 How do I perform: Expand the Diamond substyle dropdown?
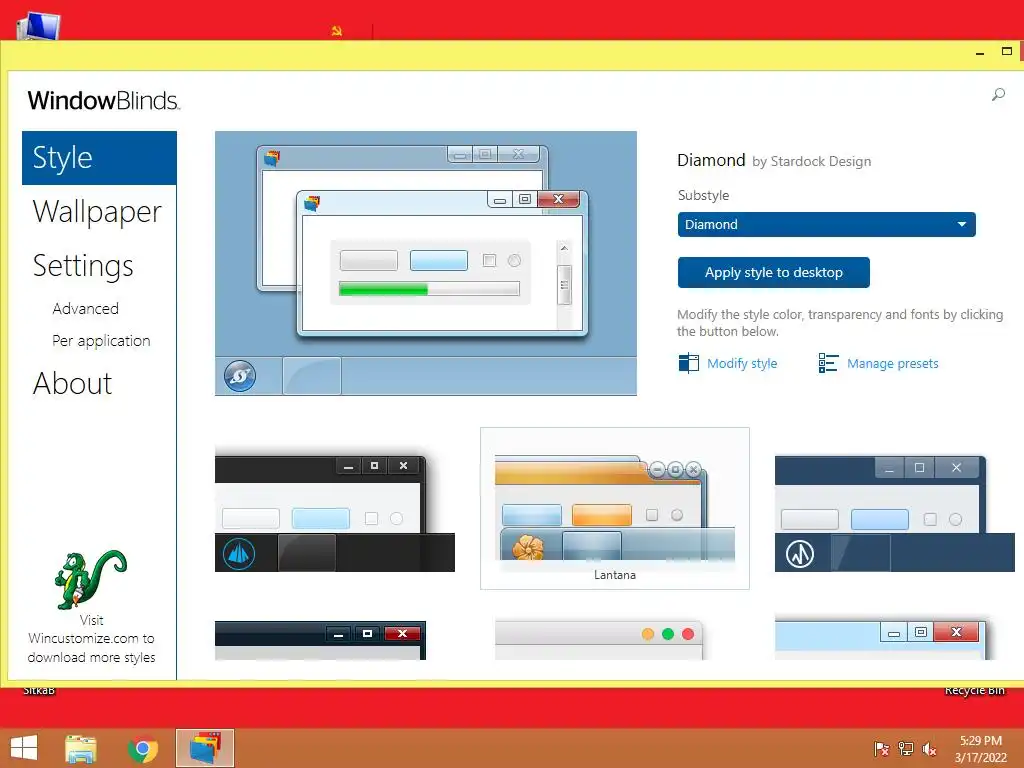[826, 225]
